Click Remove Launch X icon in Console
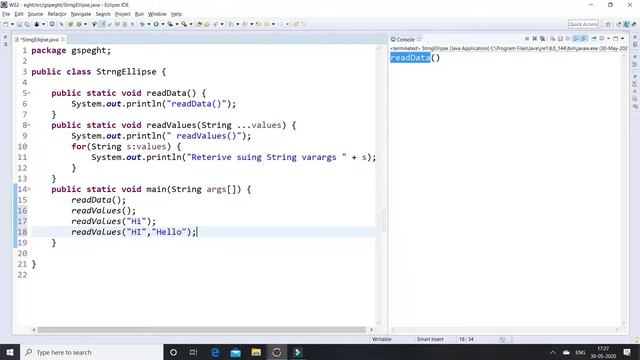Viewport: 640px width, 360px height. tap(535, 38)
